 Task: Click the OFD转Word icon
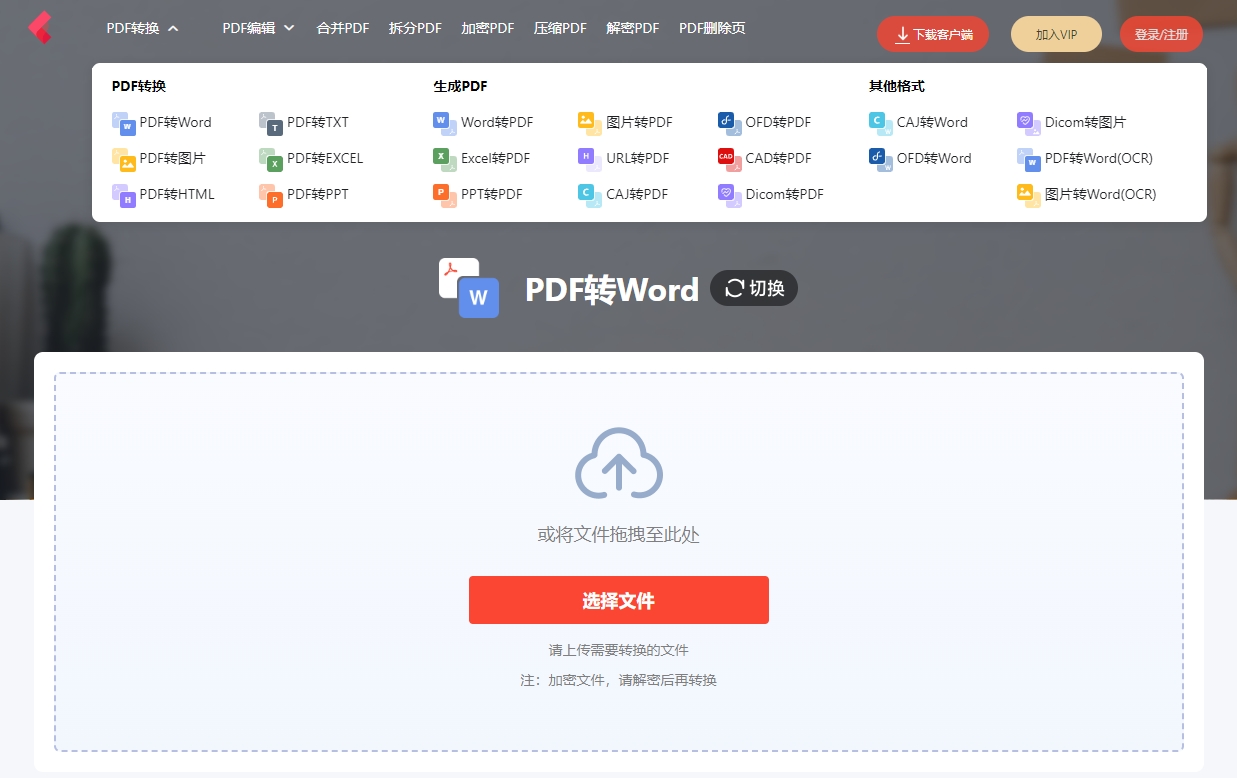click(x=880, y=159)
